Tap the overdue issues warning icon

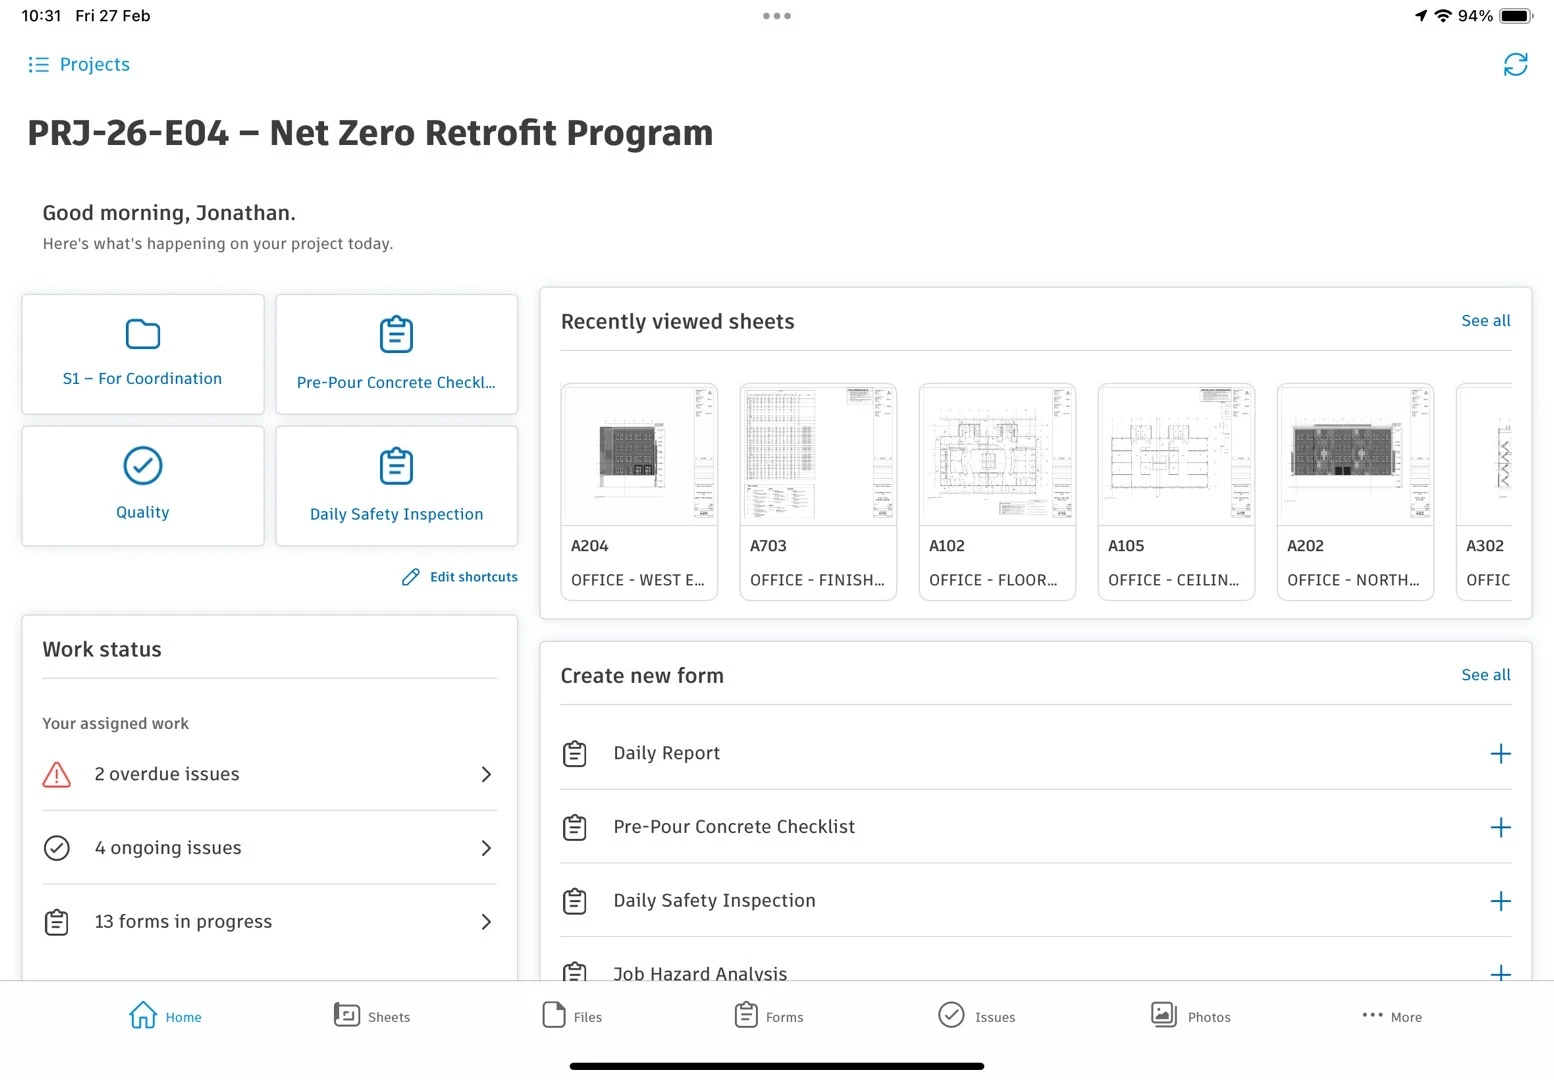[x=57, y=774]
